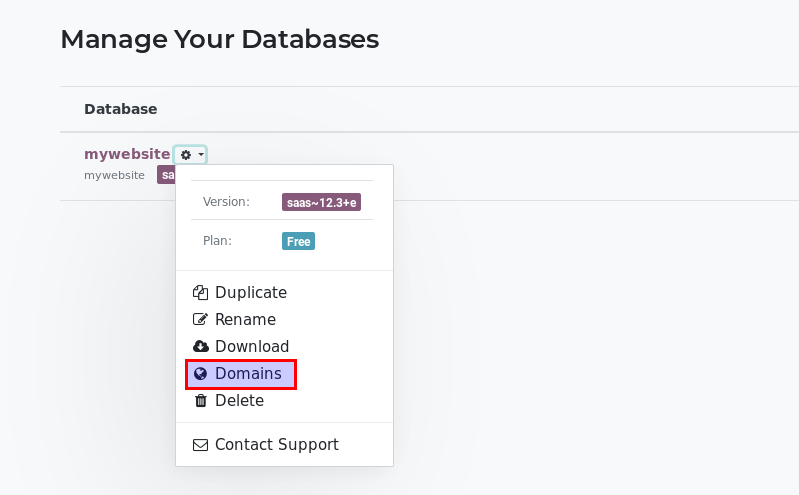Click the Database column header
This screenshot has height=495, width=799.
tap(120, 109)
